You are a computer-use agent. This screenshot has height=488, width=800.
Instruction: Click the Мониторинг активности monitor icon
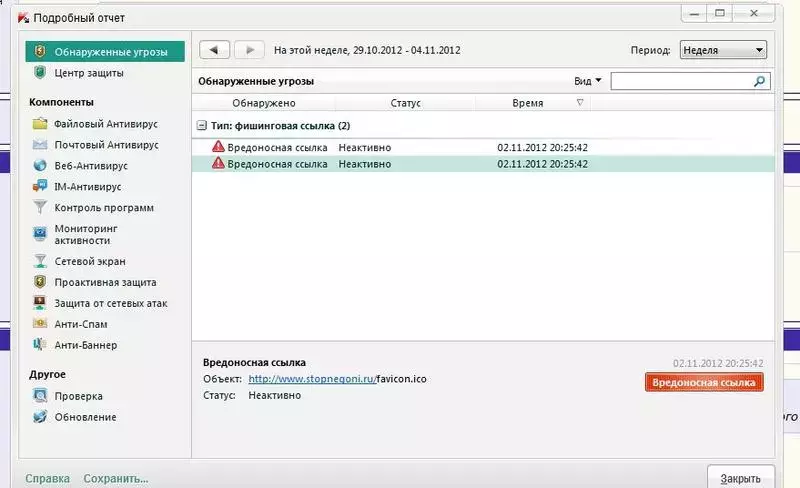tap(40, 234)
